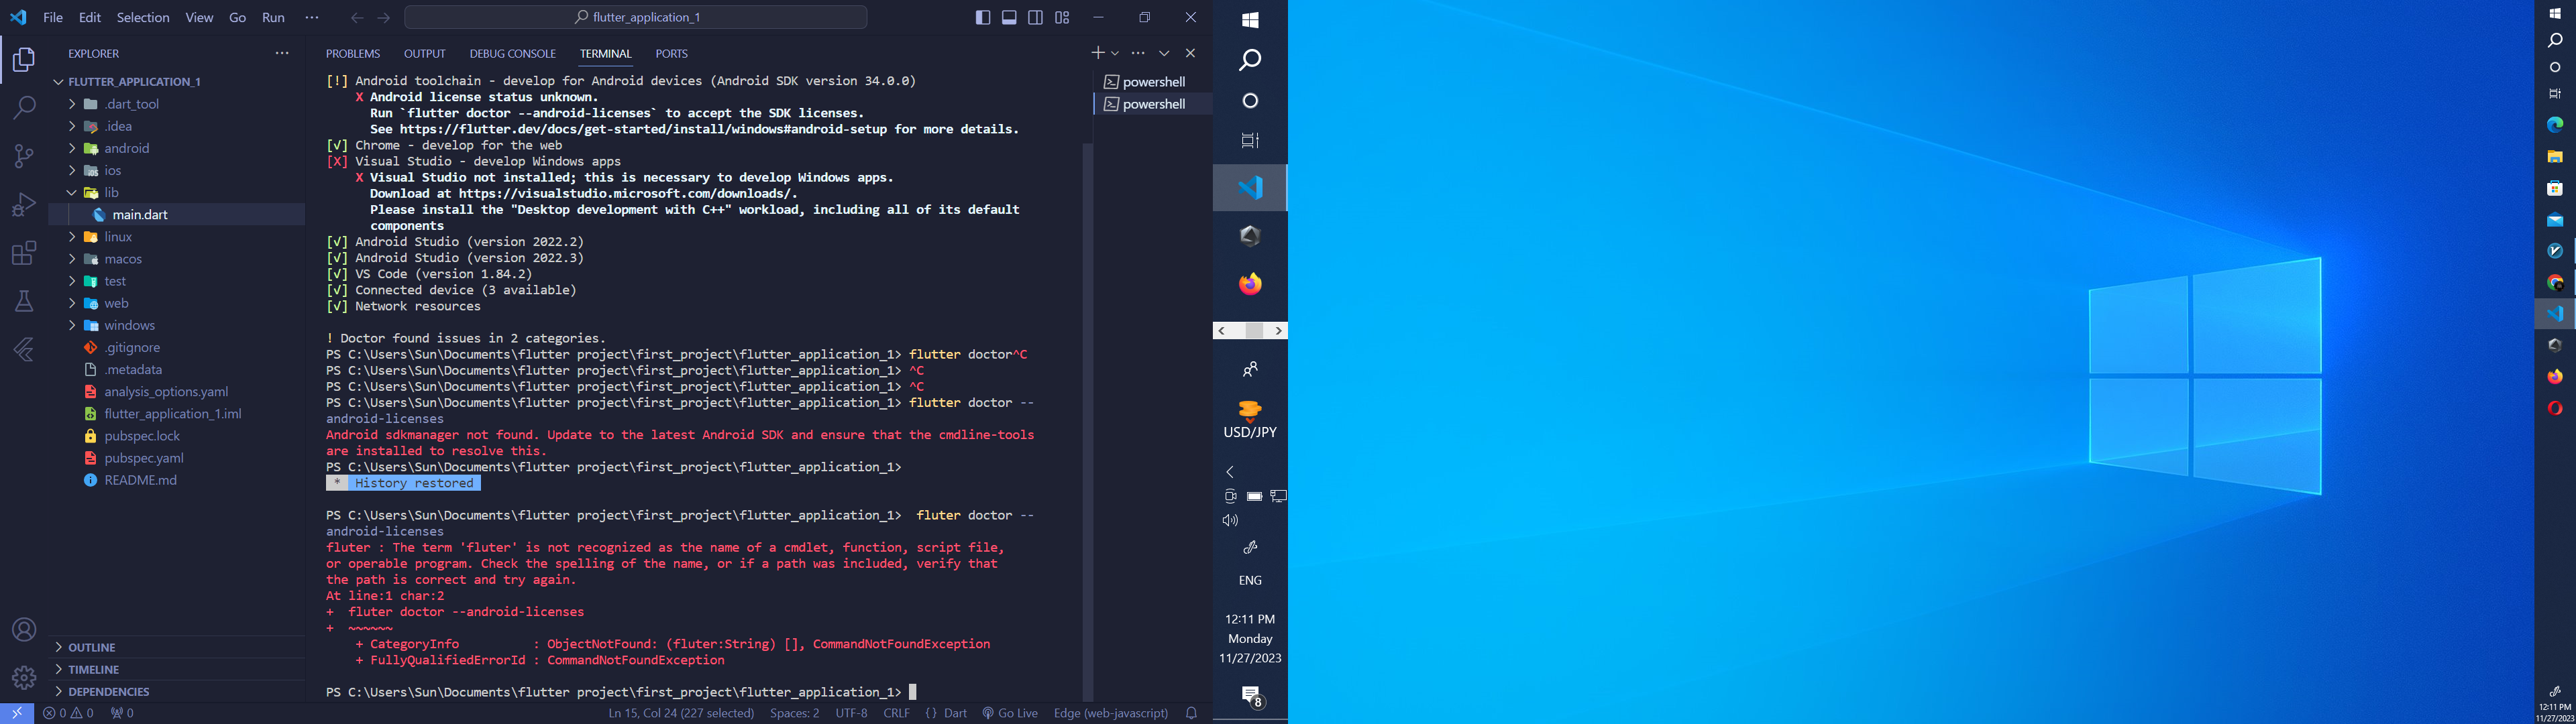Create a new terminal with plus icon
This screenshot has width=2576, height=724.
pos(1097,53)
